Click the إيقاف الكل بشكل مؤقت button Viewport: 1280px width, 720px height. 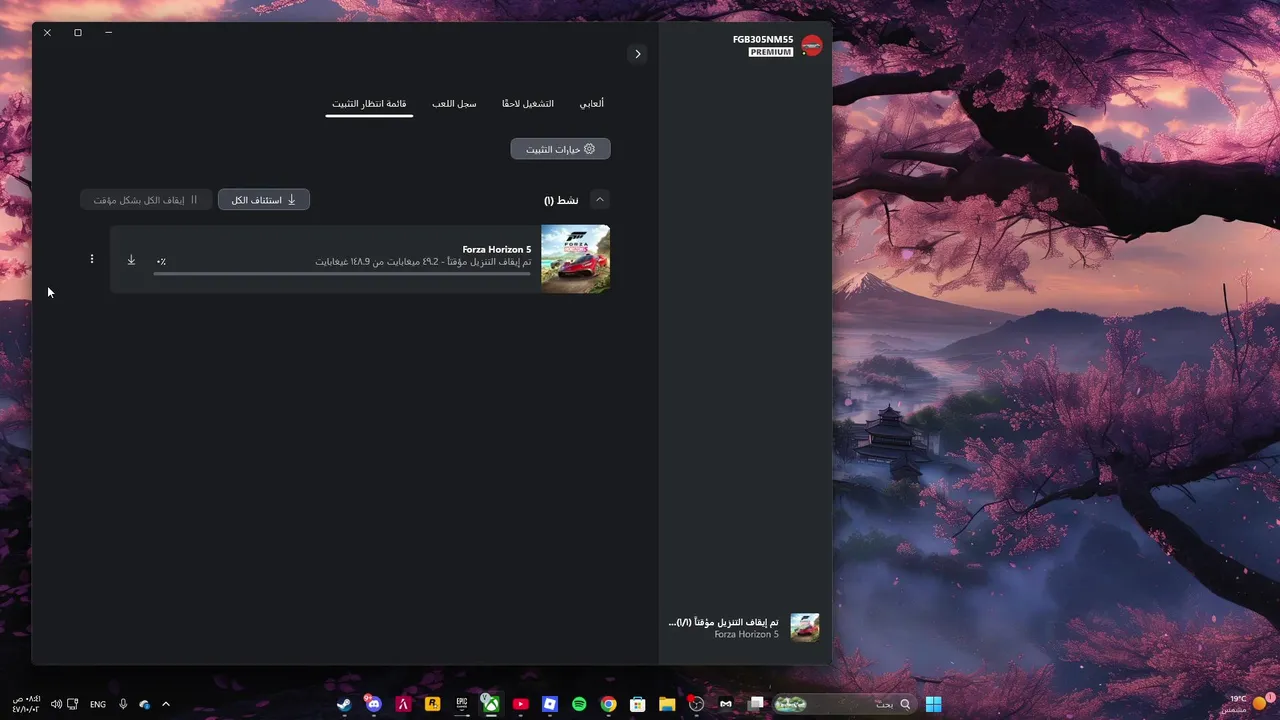(146, 200)
